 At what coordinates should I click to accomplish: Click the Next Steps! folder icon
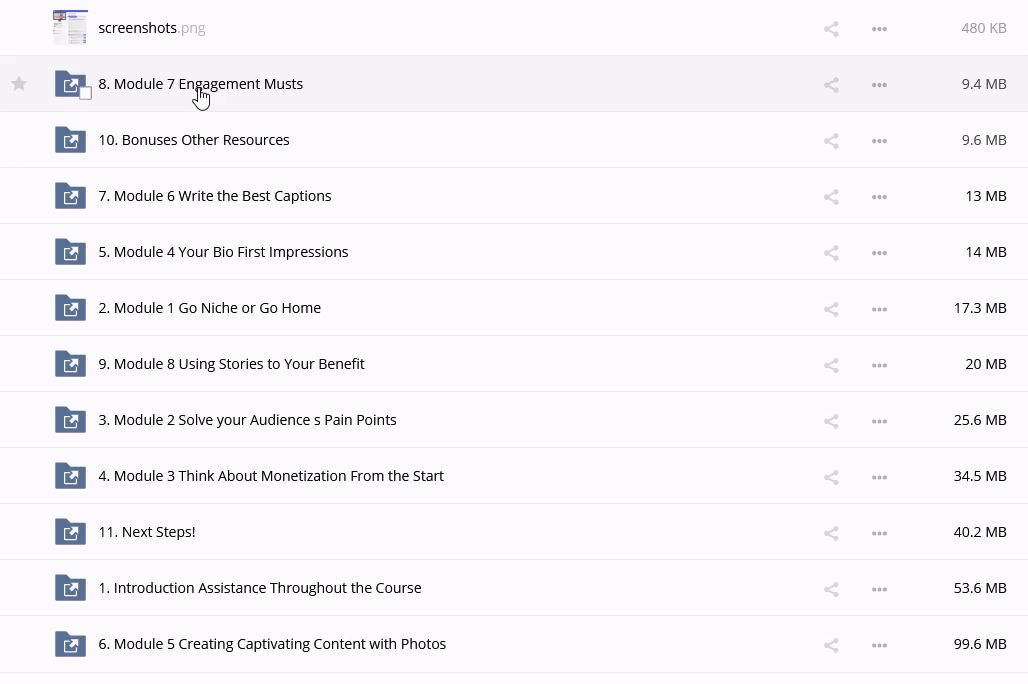point(70,532)
